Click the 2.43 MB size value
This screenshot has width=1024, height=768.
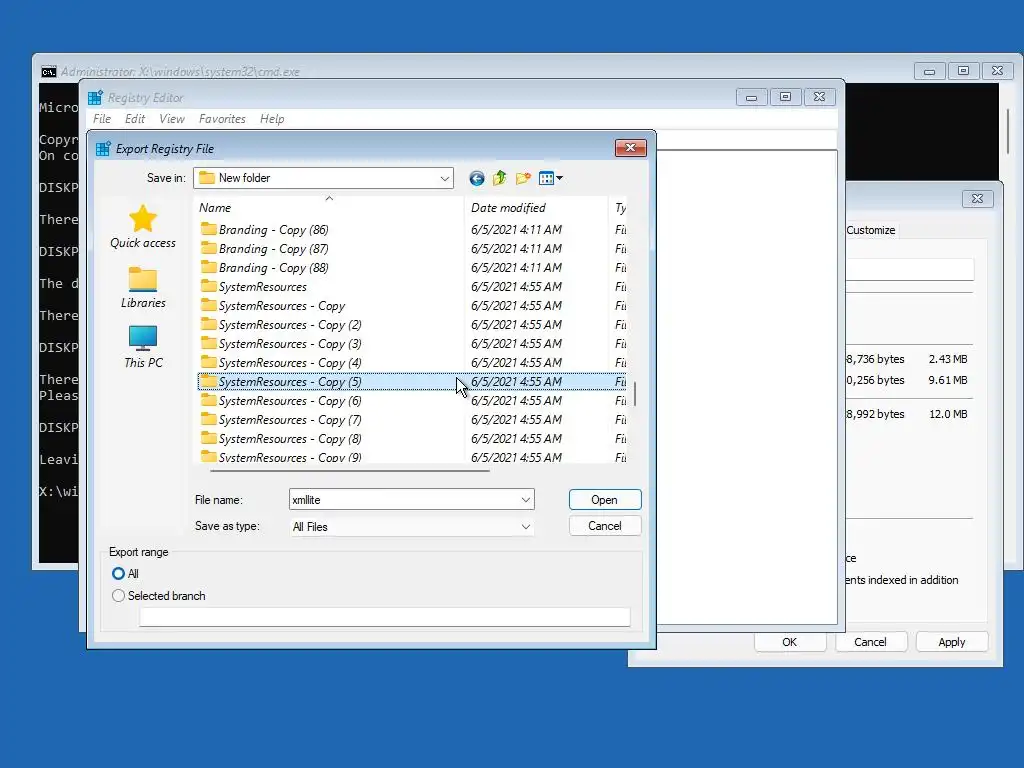click(948, 359)
